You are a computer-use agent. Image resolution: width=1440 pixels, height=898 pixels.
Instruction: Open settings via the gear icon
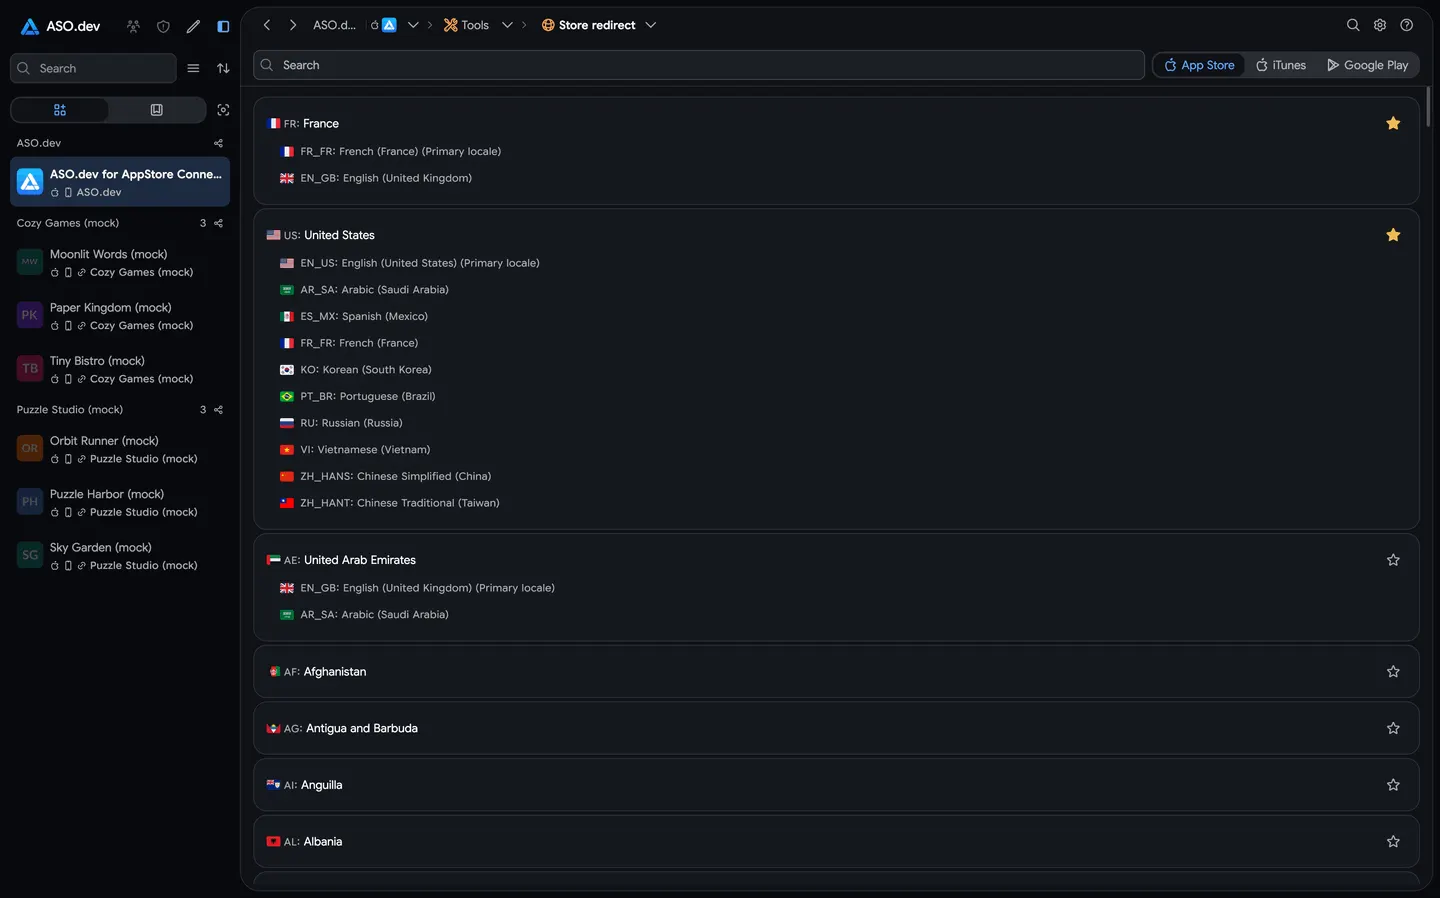click(1380, 25)
